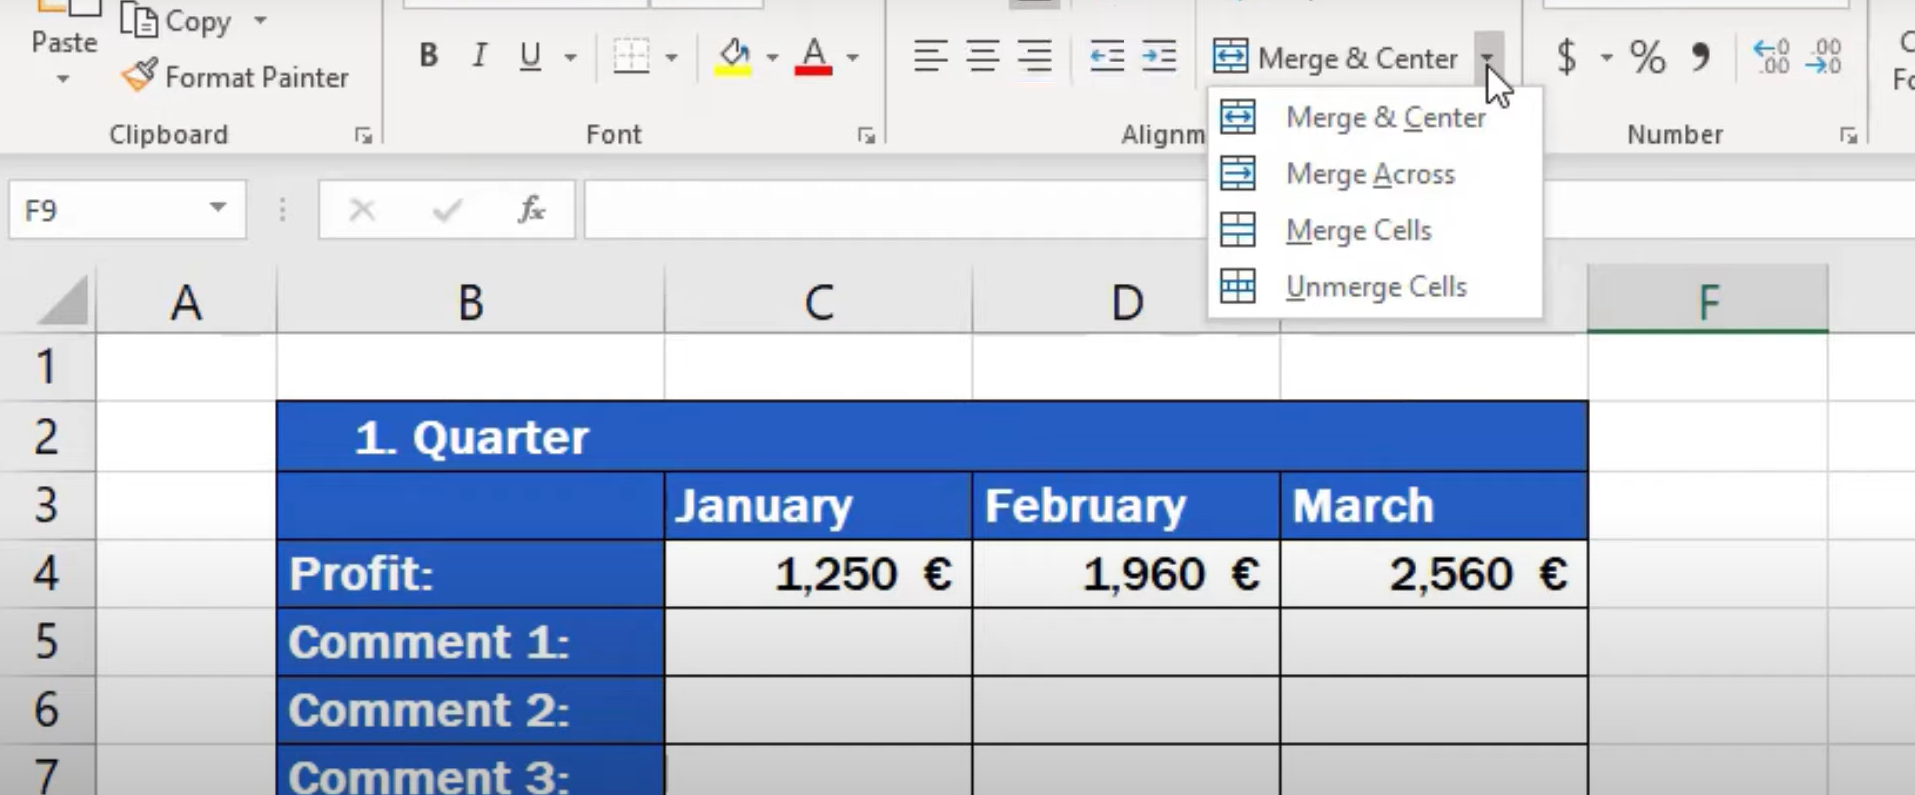The height and width of the screenshot is (795, 1915).
Task: Open Number format dialog launcher
Action: pyautogui.click(x=1848, y=135)
